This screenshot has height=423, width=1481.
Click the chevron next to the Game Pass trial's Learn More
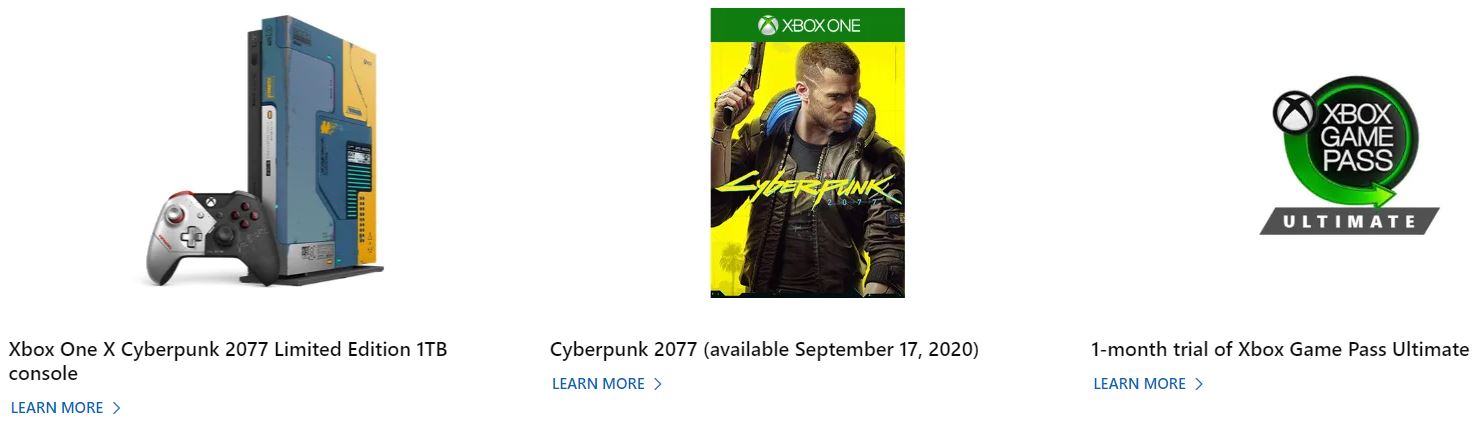1199,384
